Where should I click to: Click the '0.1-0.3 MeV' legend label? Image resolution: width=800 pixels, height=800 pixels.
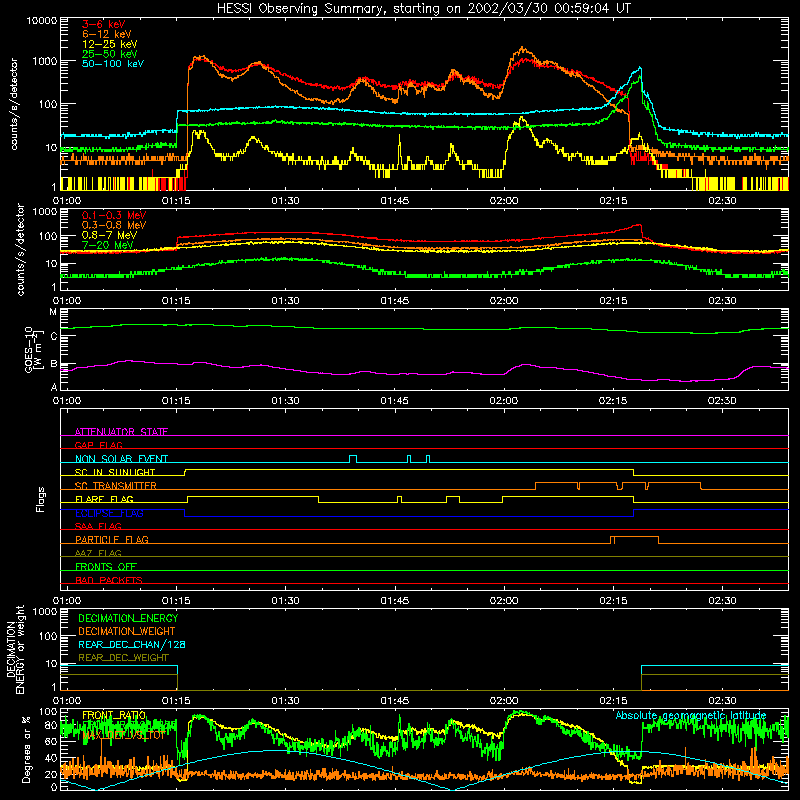[x=114, y=215]
